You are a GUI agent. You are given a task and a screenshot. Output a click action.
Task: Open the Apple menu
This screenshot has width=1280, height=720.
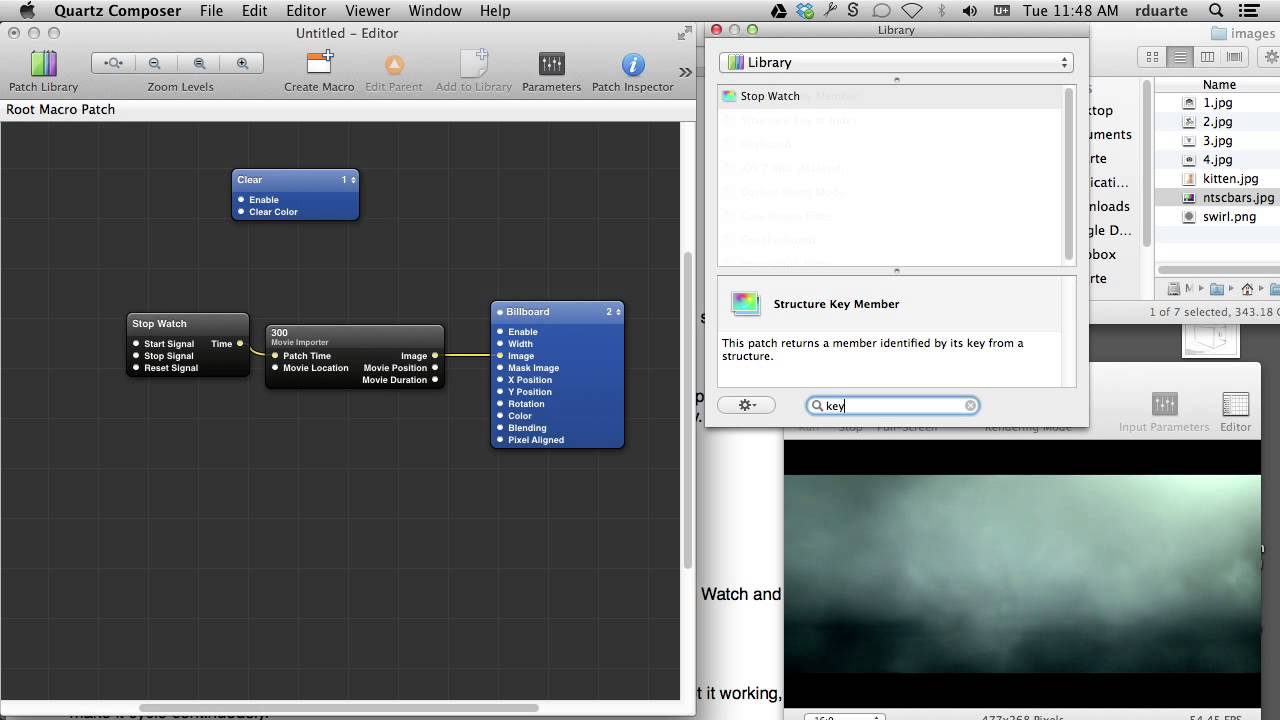(27, 11)
